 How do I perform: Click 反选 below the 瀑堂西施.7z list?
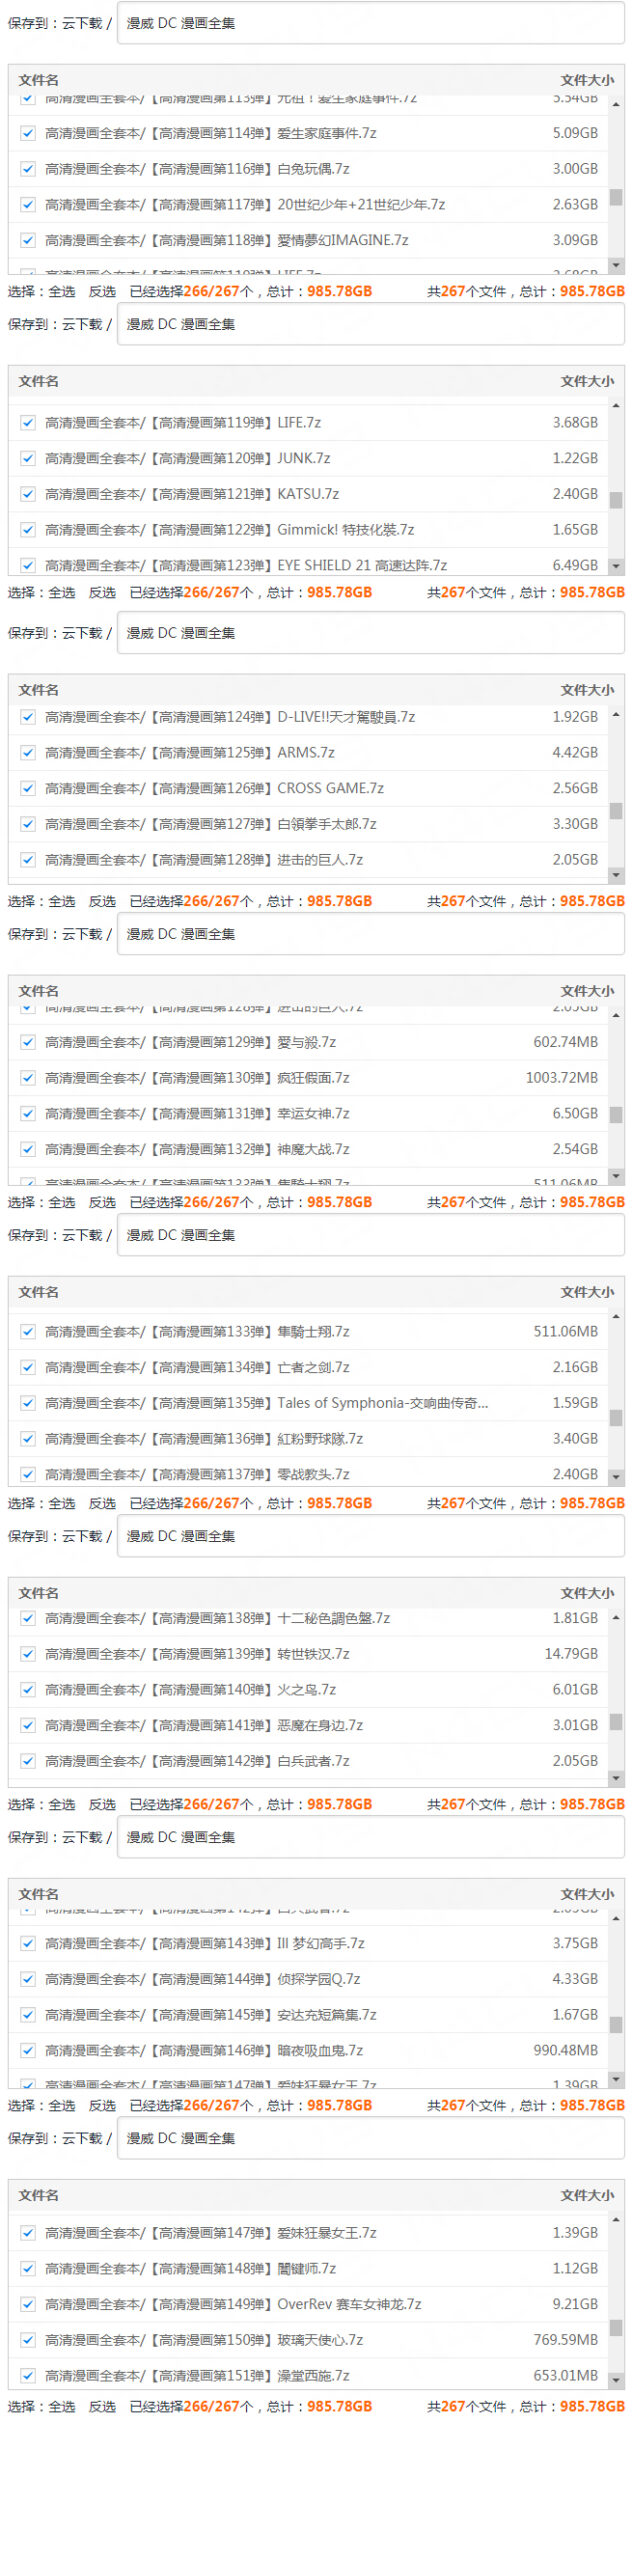click(102, 2406)
